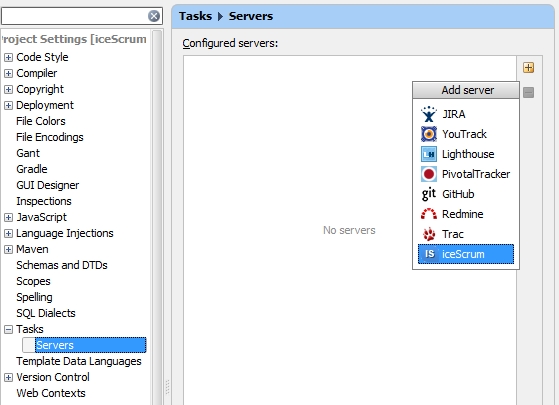Select Copyright settings item
The image size is (559, 405).
point(40,89)
